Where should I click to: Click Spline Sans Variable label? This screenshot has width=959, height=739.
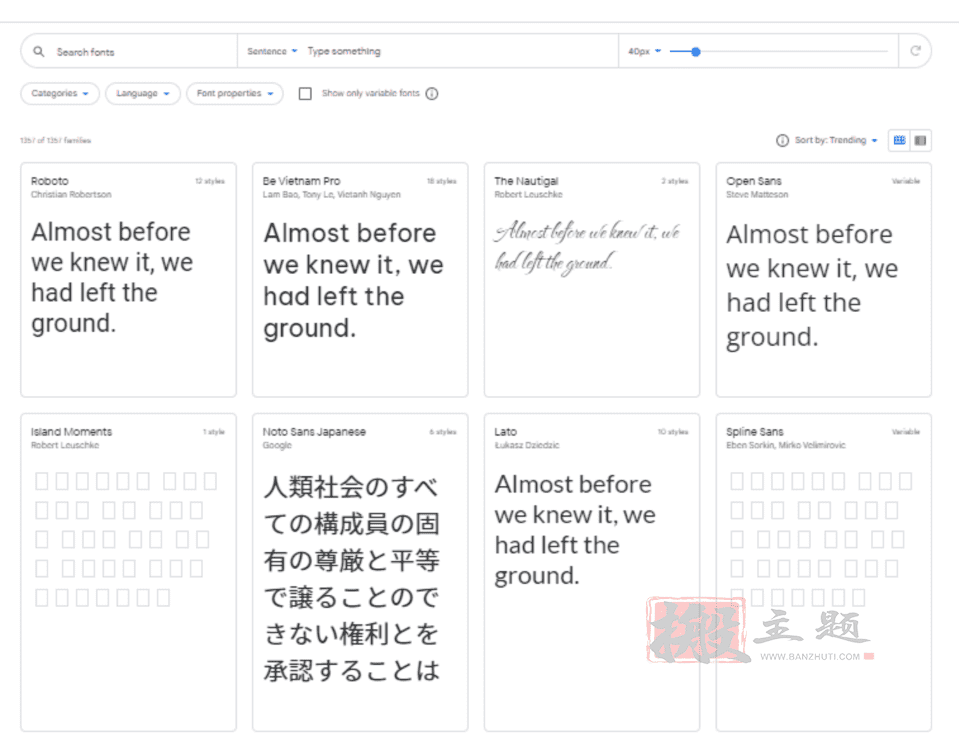(x=906, y=432)
